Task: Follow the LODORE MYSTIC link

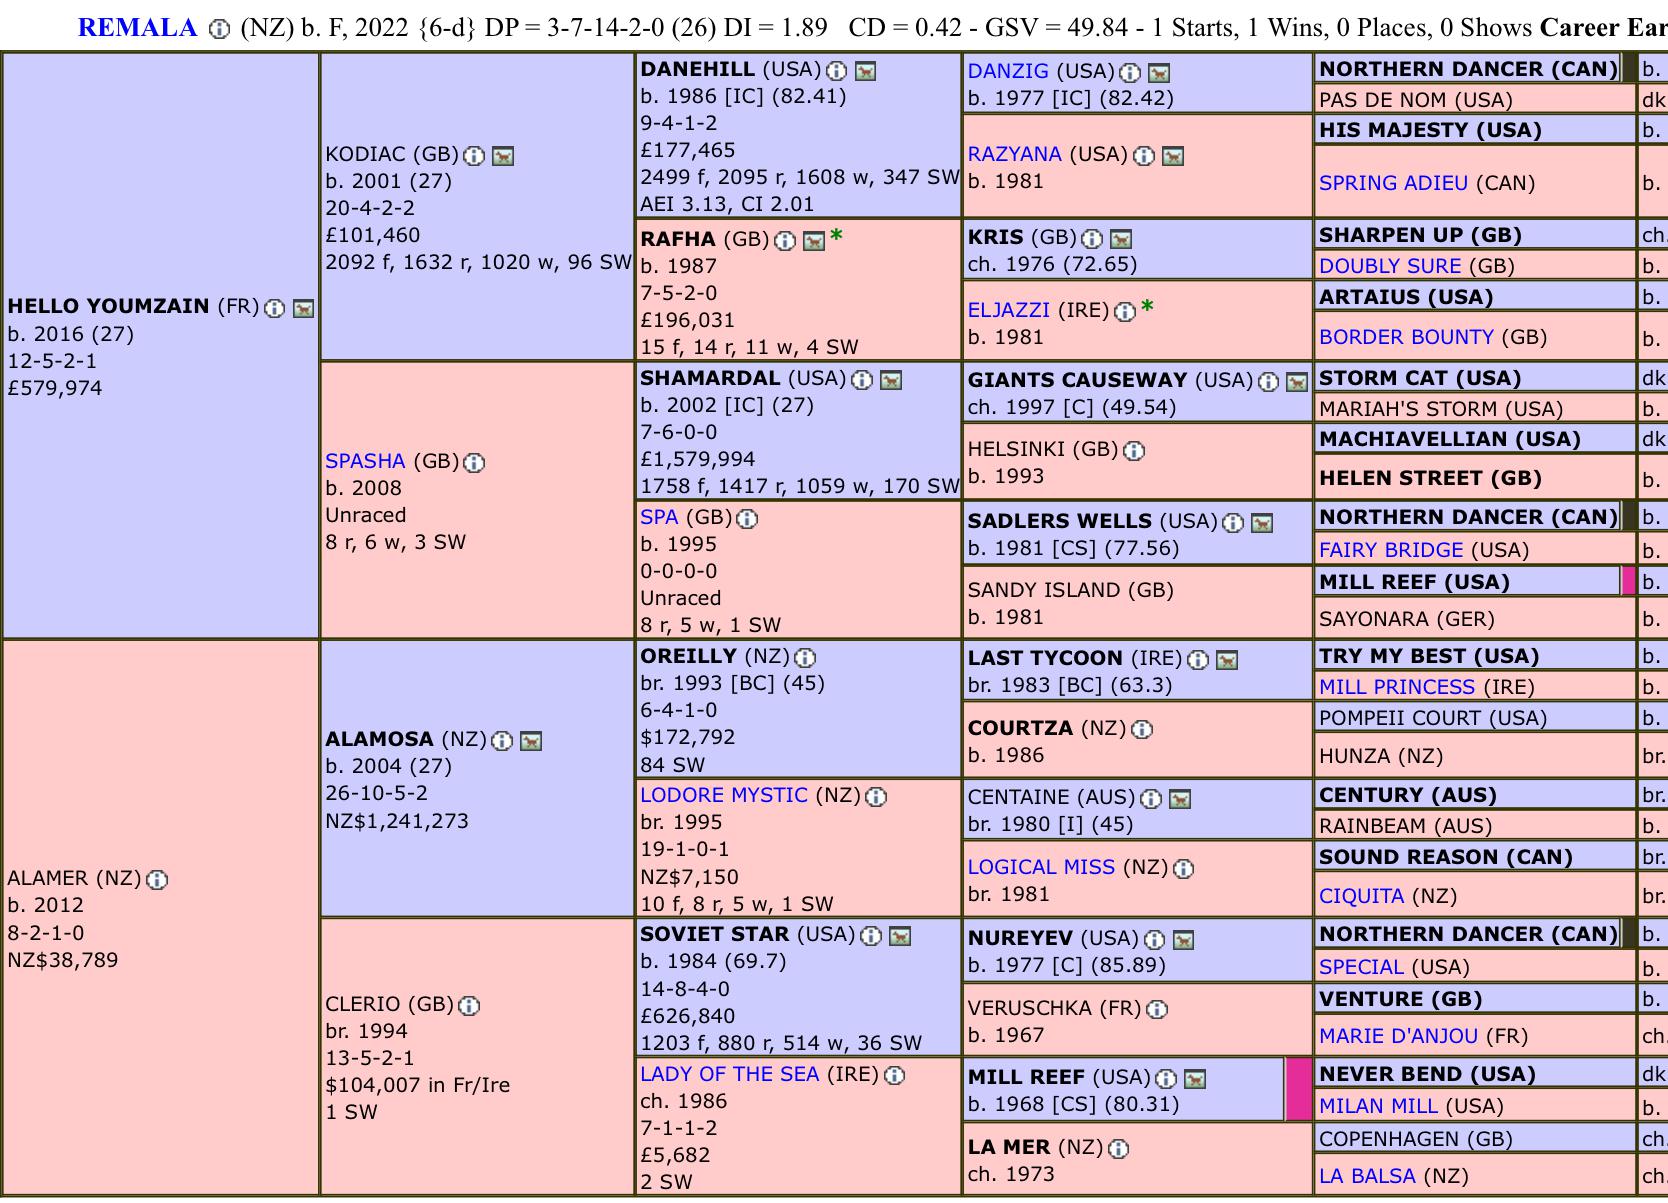Action: (724, 795)
